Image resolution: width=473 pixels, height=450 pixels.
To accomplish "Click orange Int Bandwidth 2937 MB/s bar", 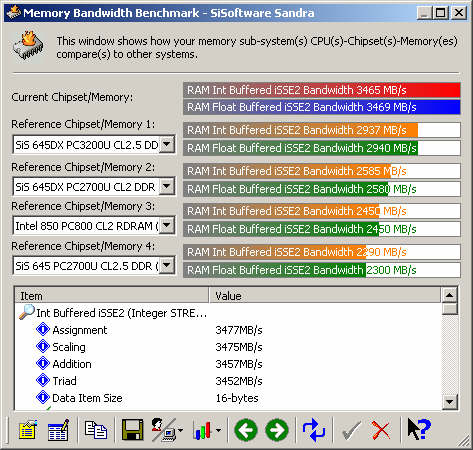I will coord(322,130).
